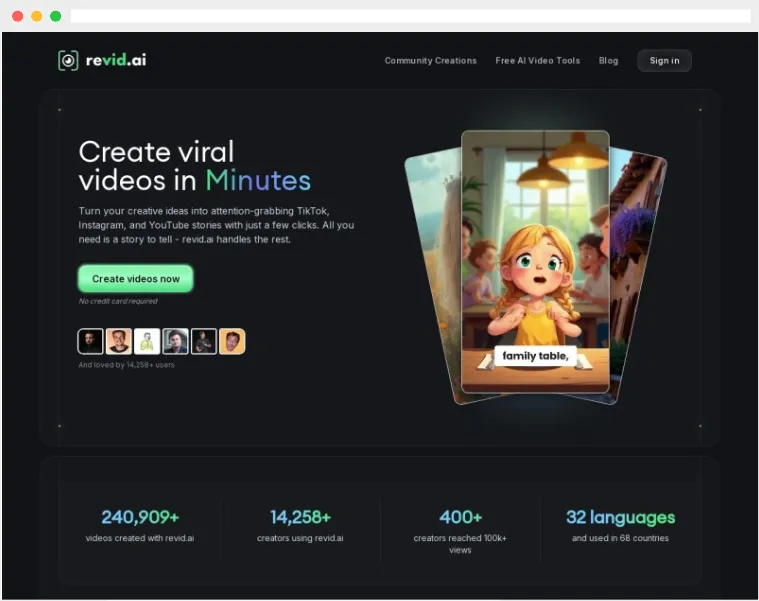Open the Community Creations page
The width and height of the screenshot is (759, 601).
[x=430, y=60]
